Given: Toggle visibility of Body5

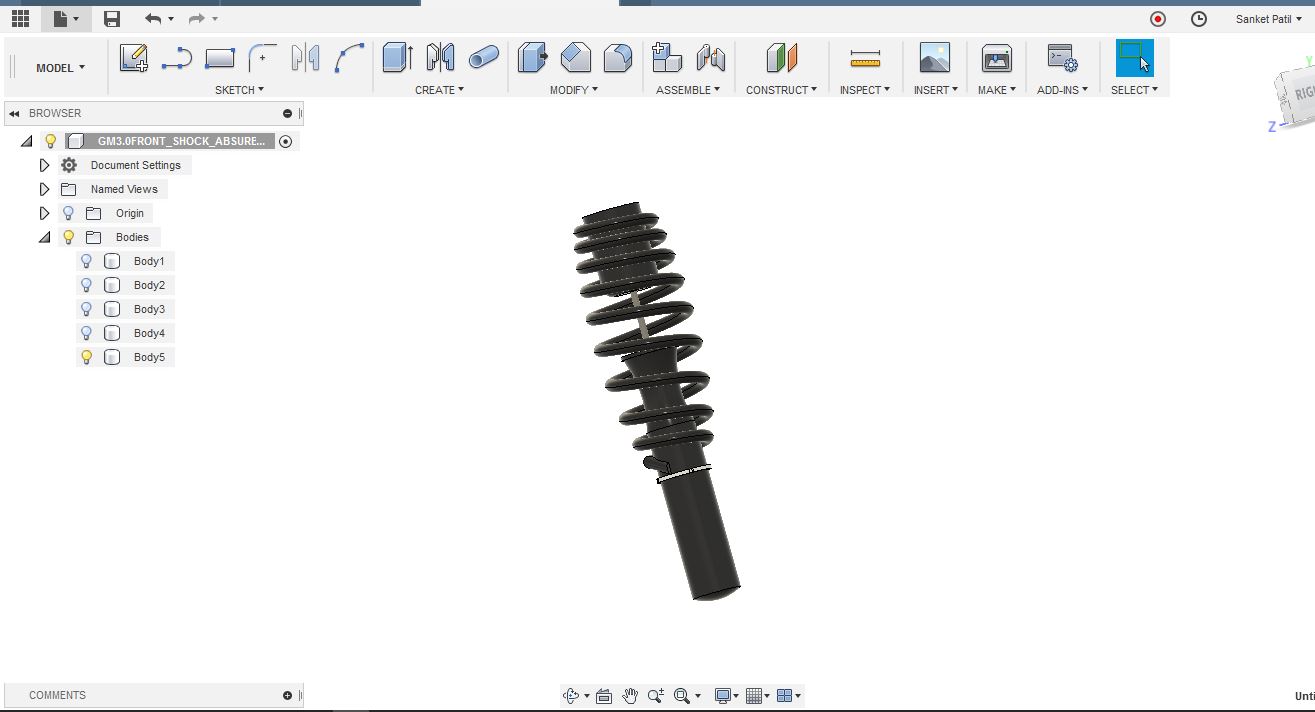Looking at the screenshot, I should click(86, 357).
